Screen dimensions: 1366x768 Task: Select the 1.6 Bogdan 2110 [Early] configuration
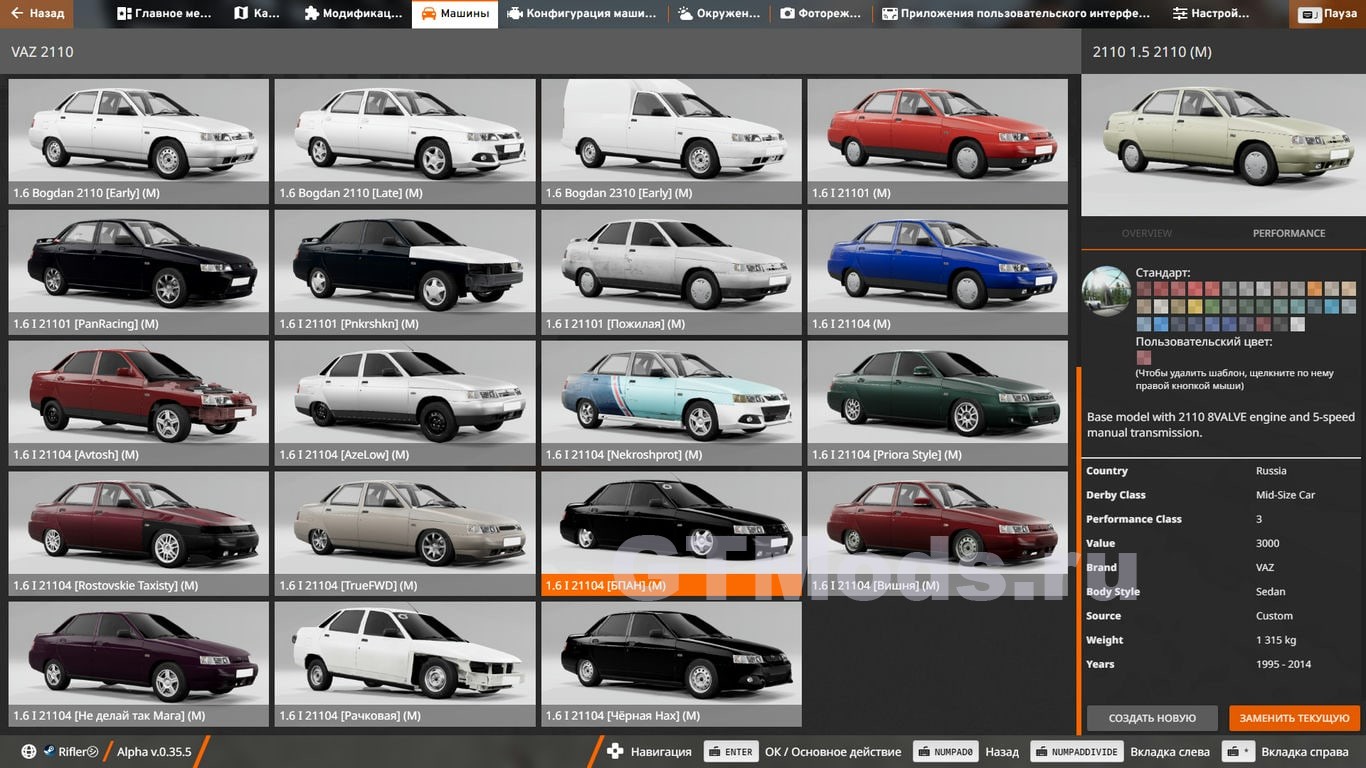coord(139,141)
